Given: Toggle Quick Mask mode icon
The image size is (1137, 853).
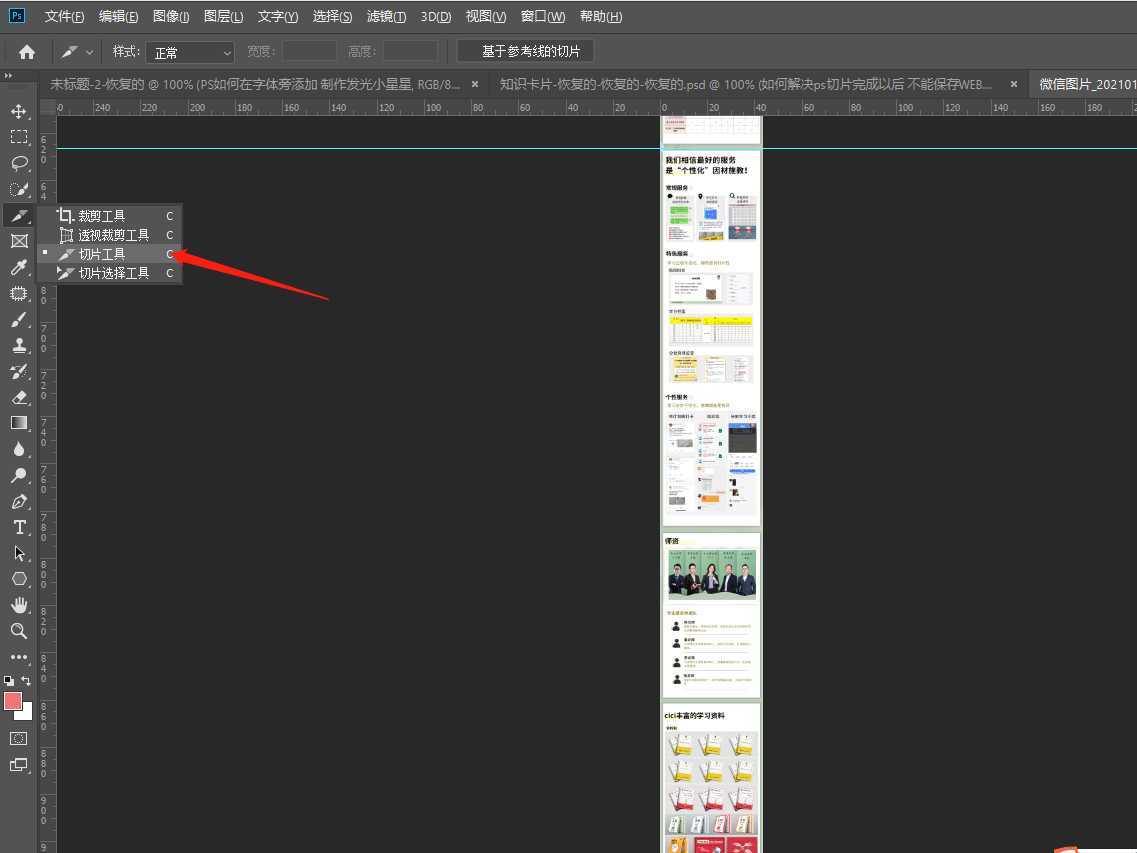Looking at the screenshot, I should click(x=19, y=738).
